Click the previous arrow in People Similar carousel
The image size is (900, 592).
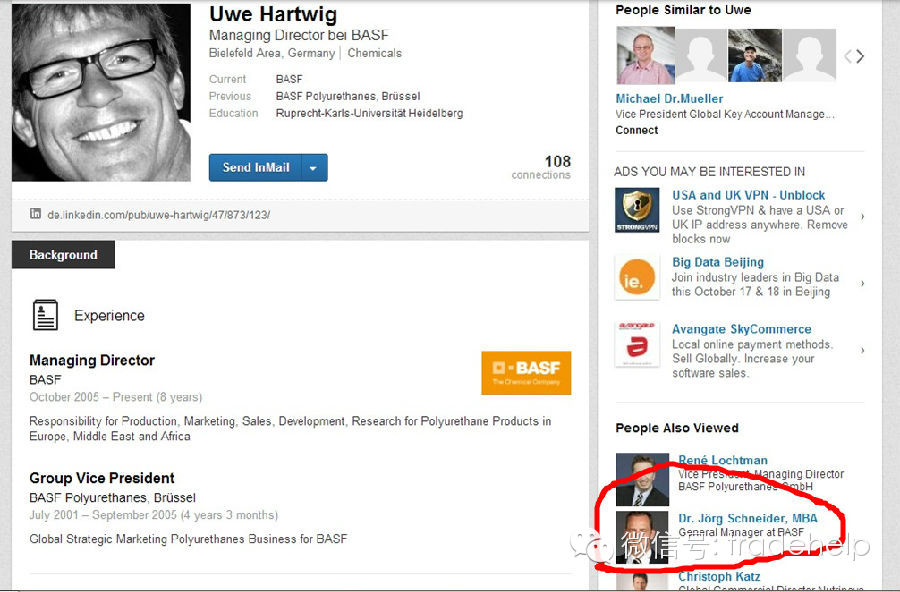[x=848, y=56]
